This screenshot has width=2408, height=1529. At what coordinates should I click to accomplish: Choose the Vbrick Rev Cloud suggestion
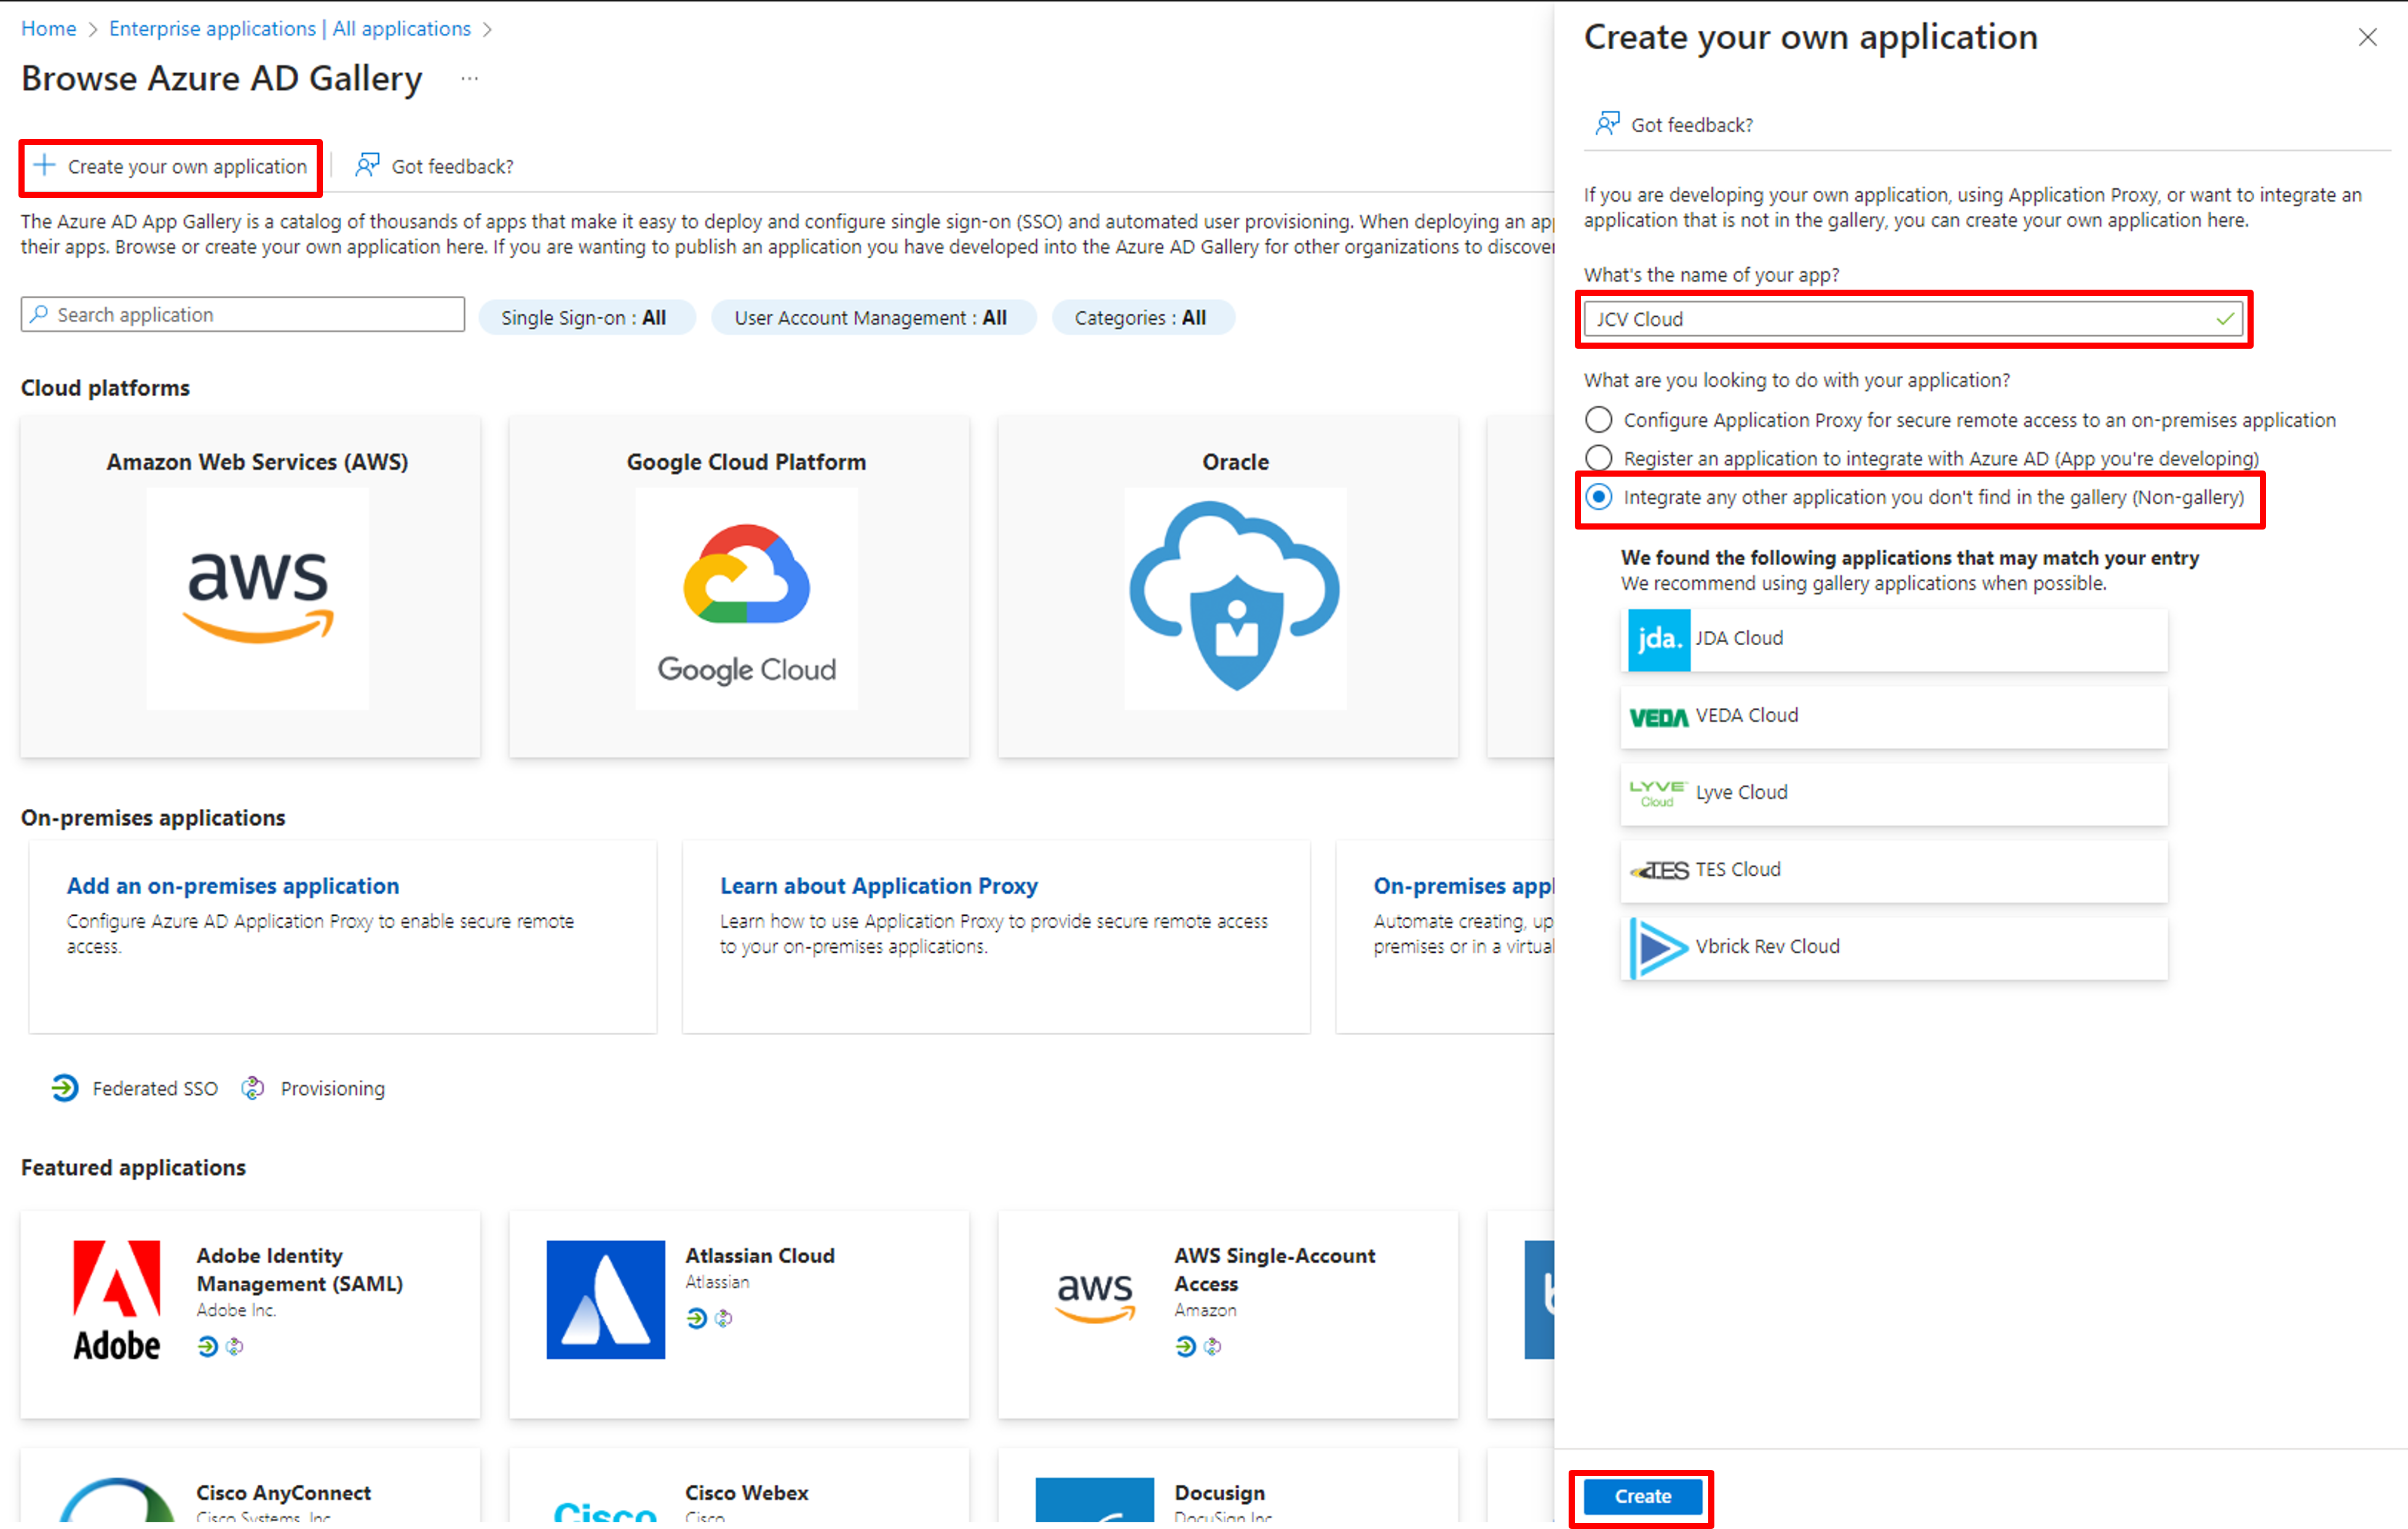1893,947
